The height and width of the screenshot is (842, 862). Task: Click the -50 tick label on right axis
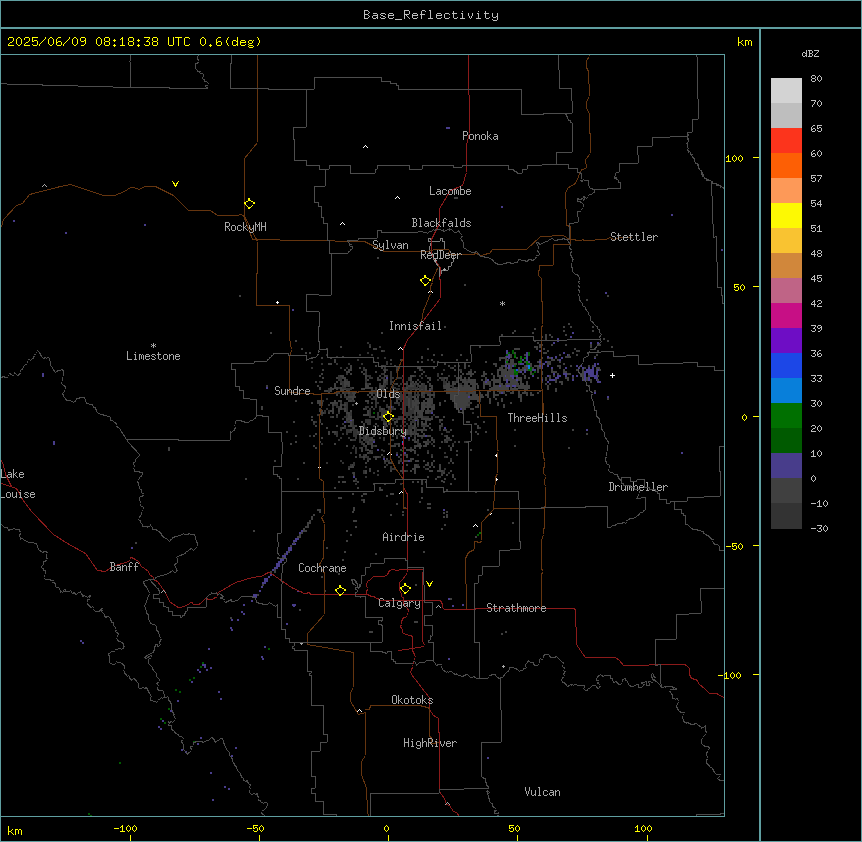[x=734, y=546]
